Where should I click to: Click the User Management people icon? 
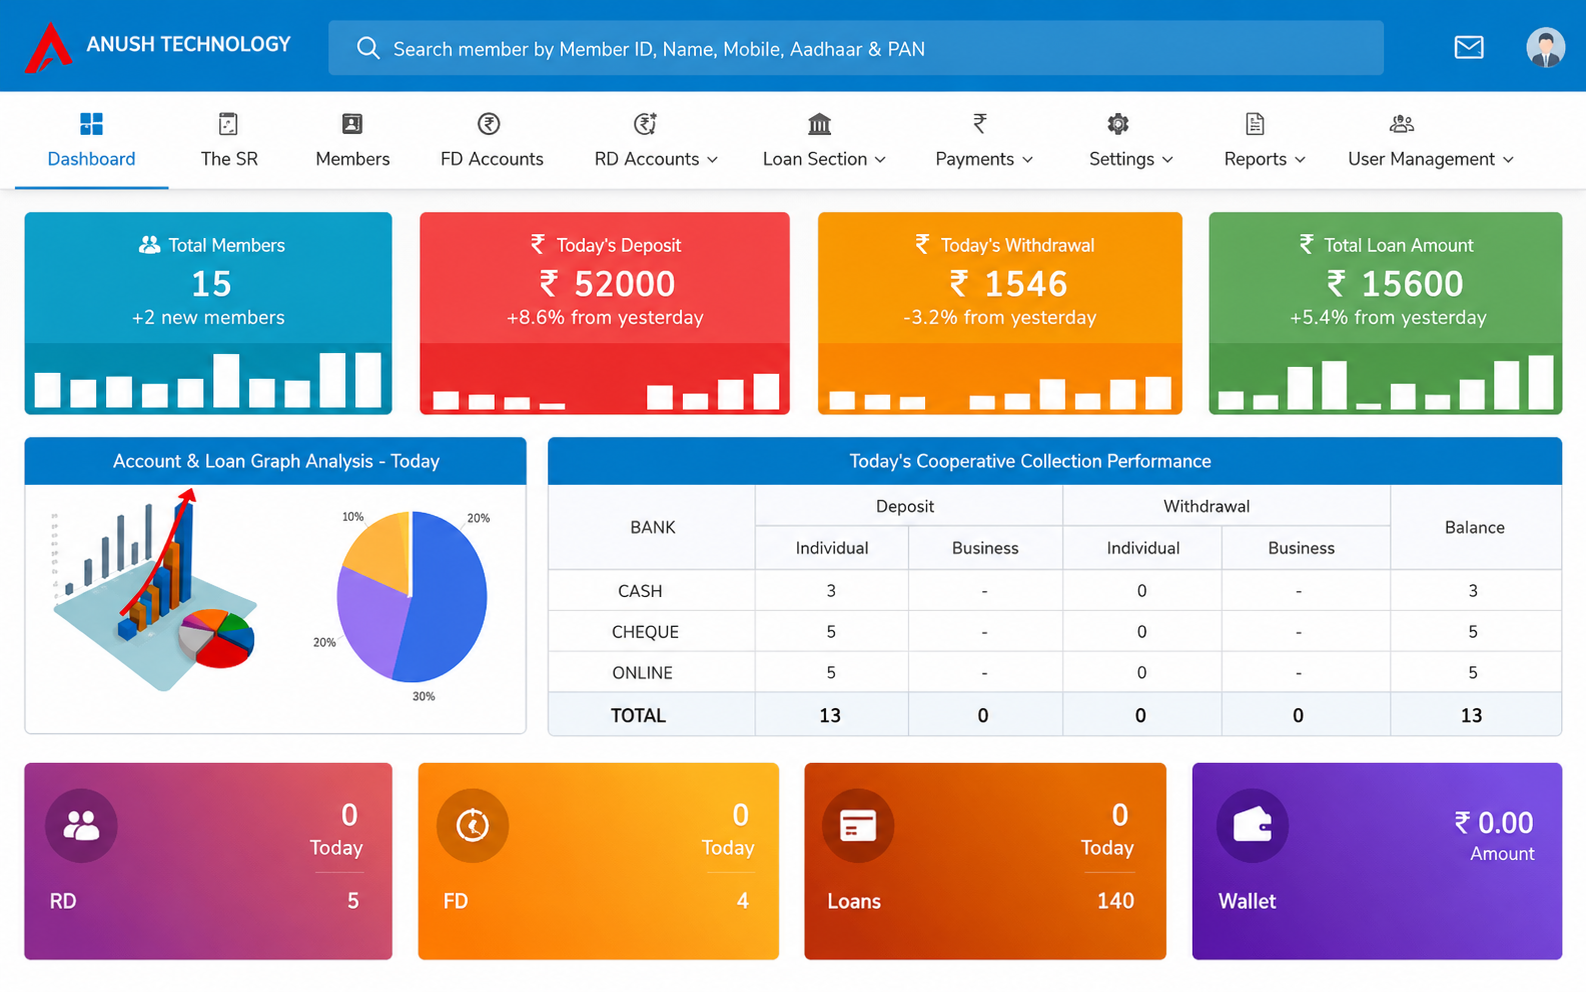click(x=1401, y=124)
